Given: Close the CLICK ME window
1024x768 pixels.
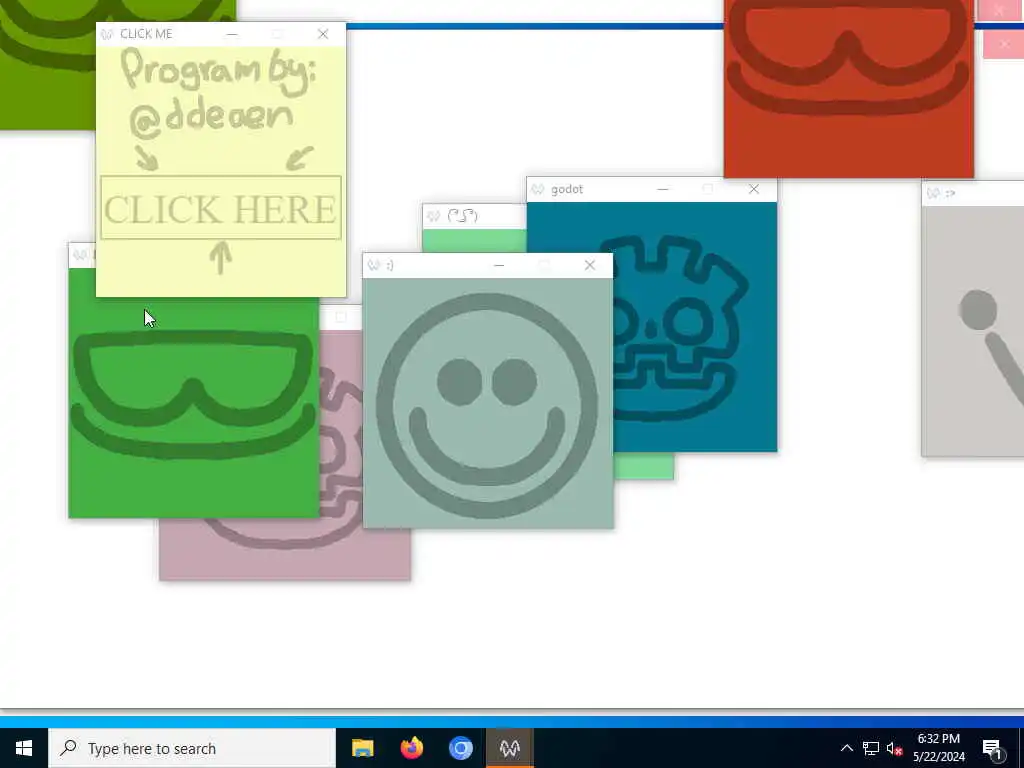Looking at the screenshot, I should tap(323, 34).
